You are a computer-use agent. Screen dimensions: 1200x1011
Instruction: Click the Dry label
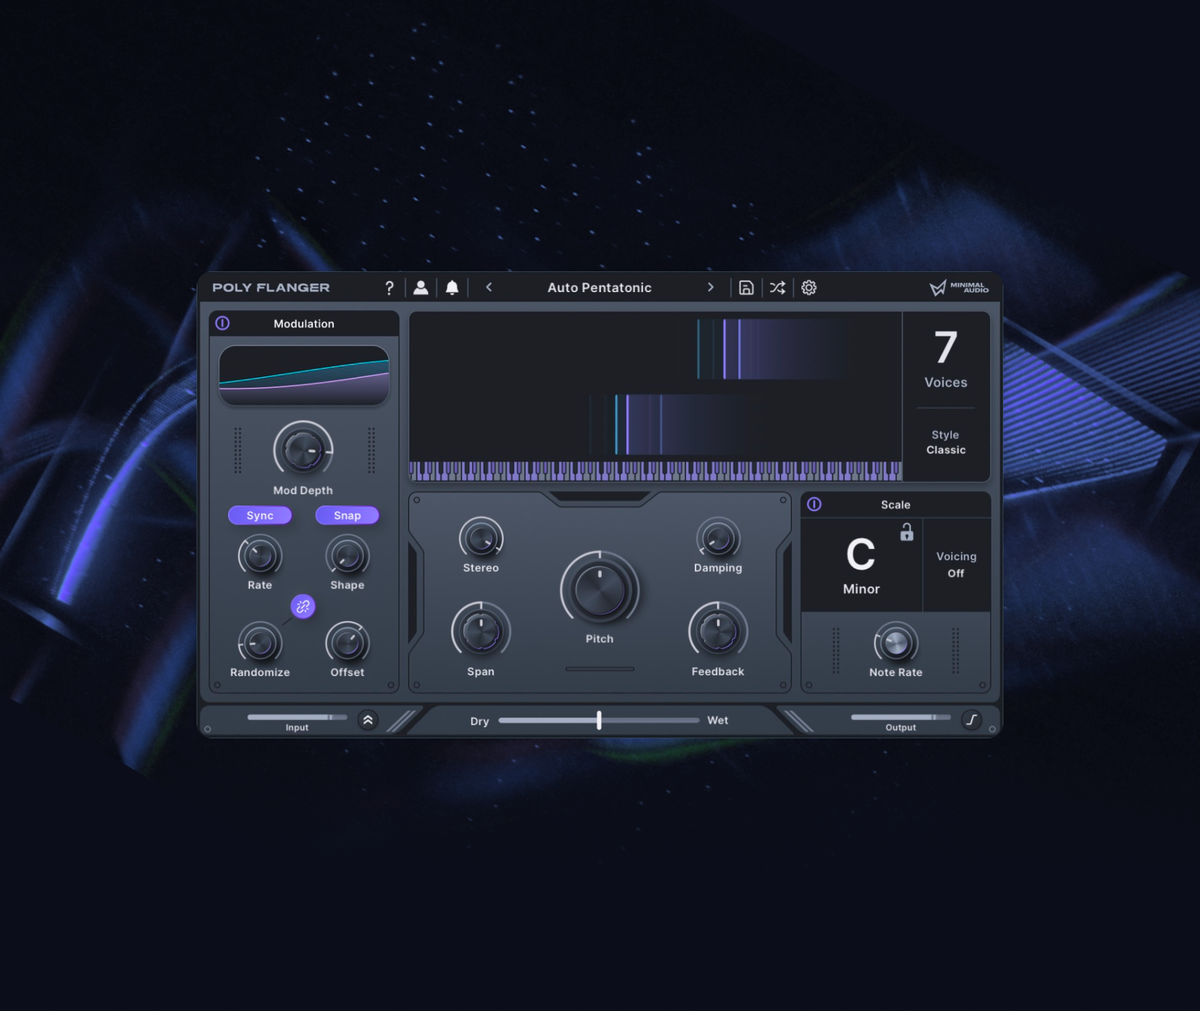click(x=480, y=721)
